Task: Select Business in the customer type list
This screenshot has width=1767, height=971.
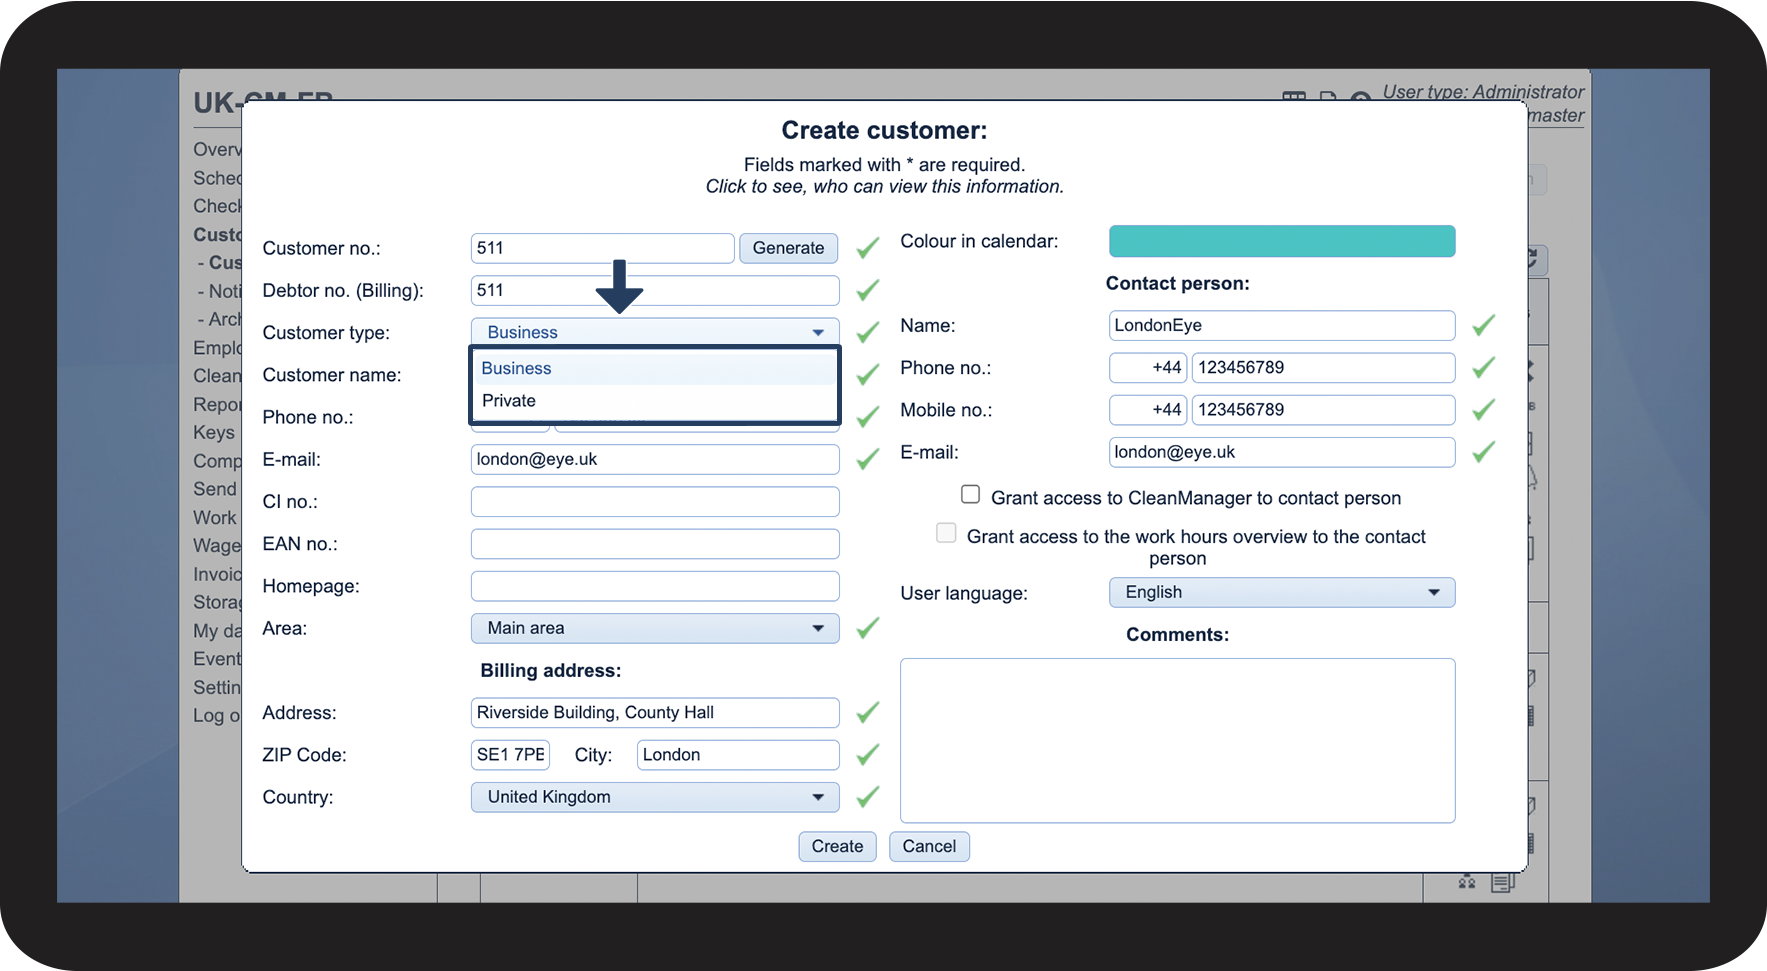Action: point(516,369)
